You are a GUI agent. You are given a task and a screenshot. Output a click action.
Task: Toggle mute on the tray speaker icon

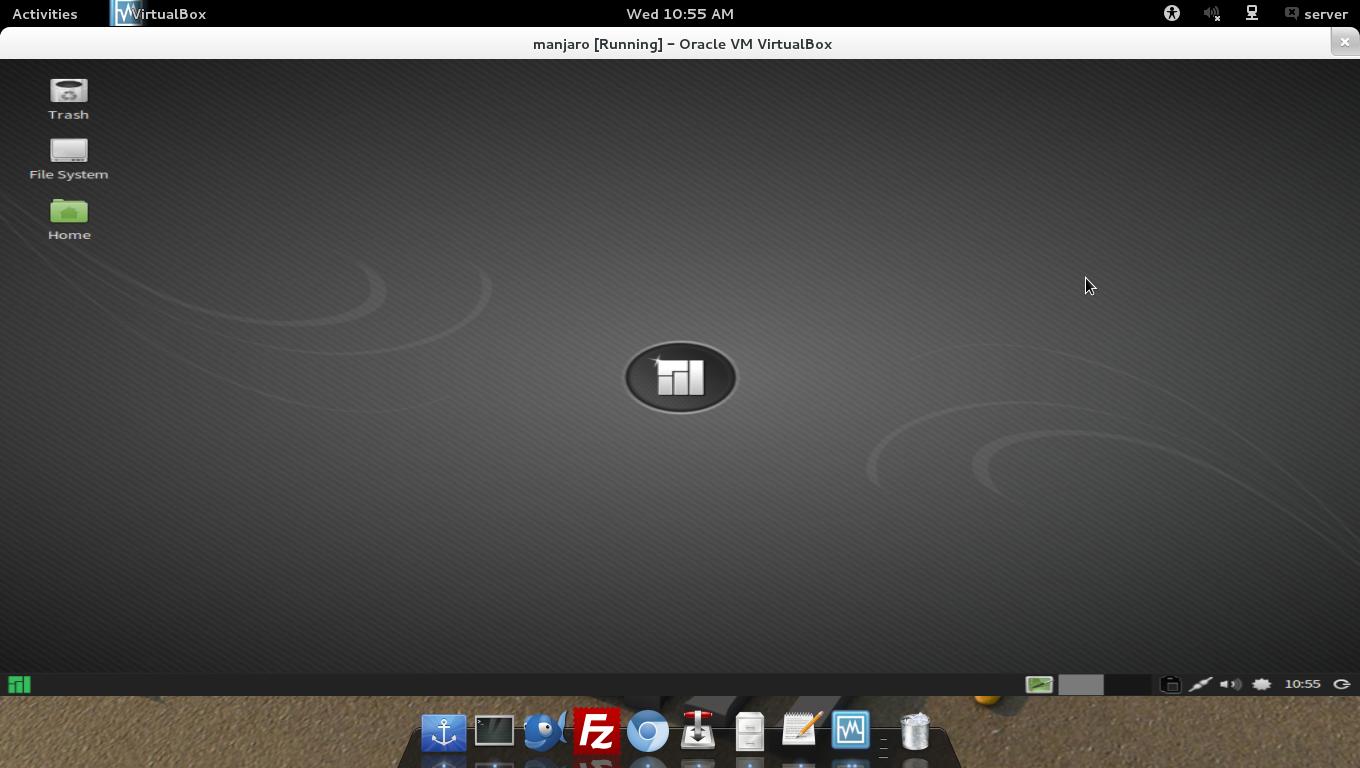1231,684
